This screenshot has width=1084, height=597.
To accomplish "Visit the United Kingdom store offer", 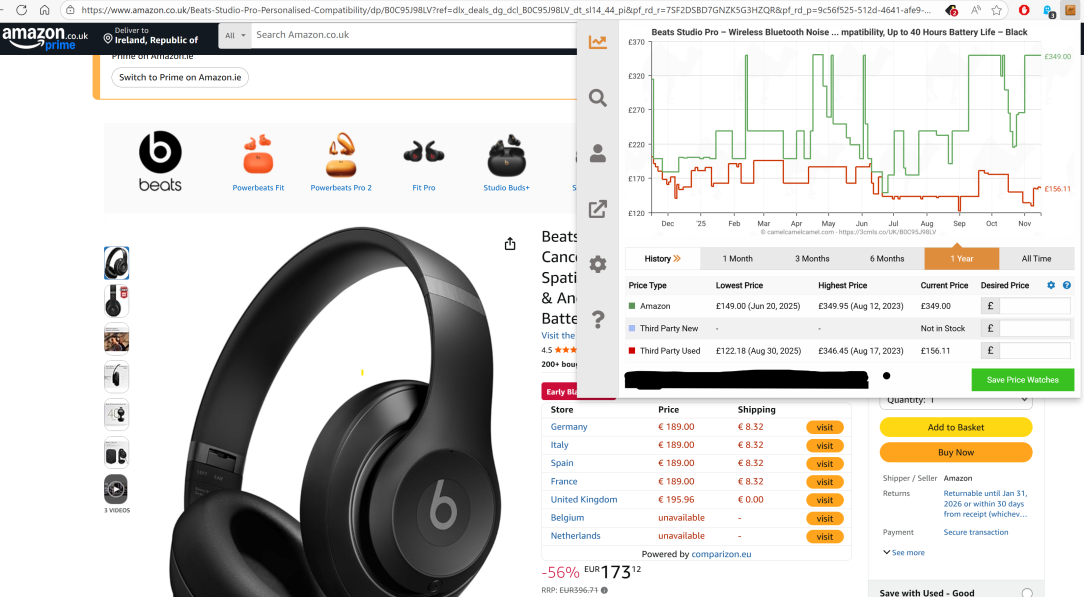I will [x=825, y=500].
